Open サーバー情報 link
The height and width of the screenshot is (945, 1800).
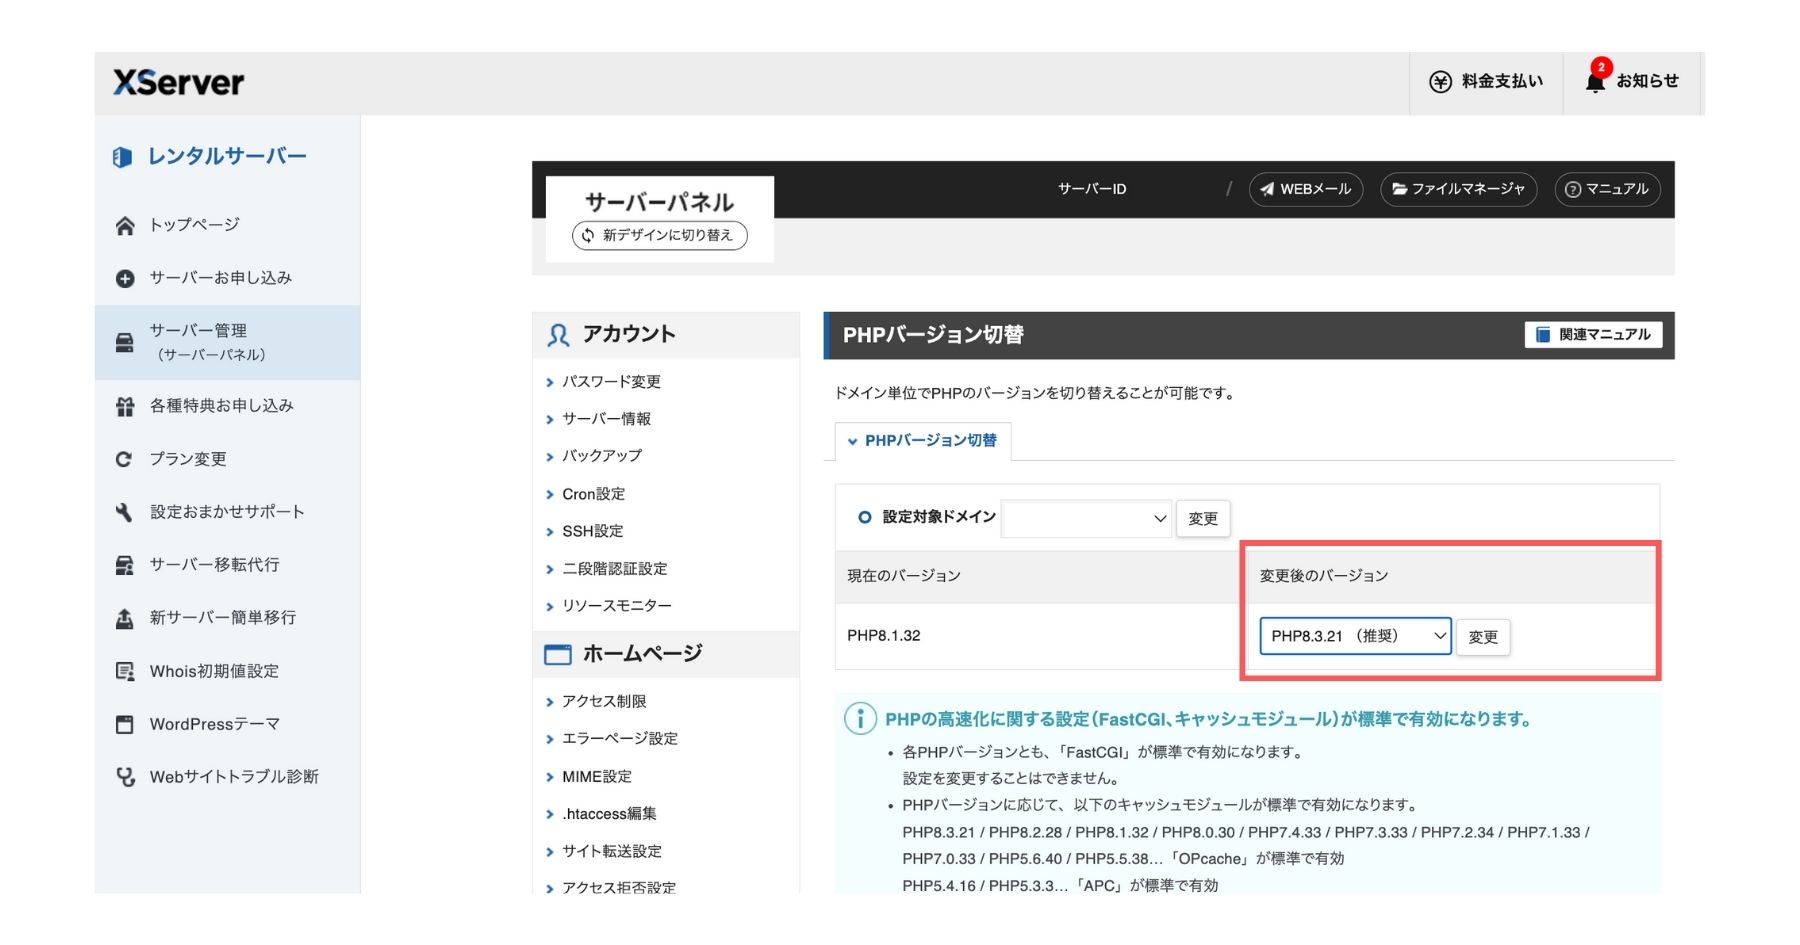606,419
